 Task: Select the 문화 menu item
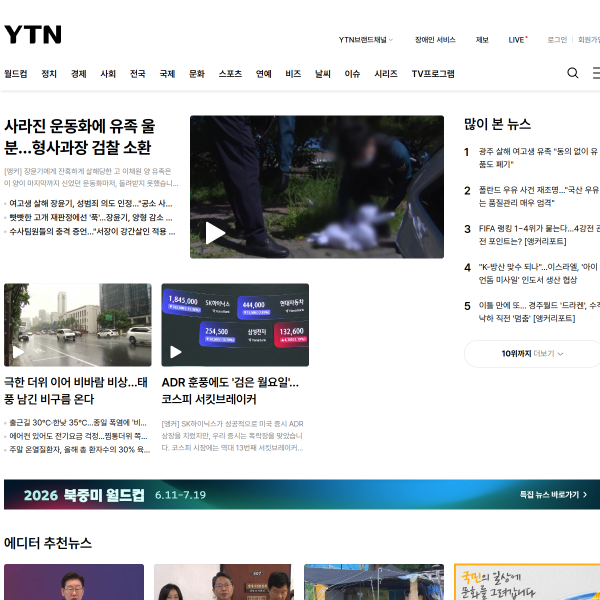(197, 74)
